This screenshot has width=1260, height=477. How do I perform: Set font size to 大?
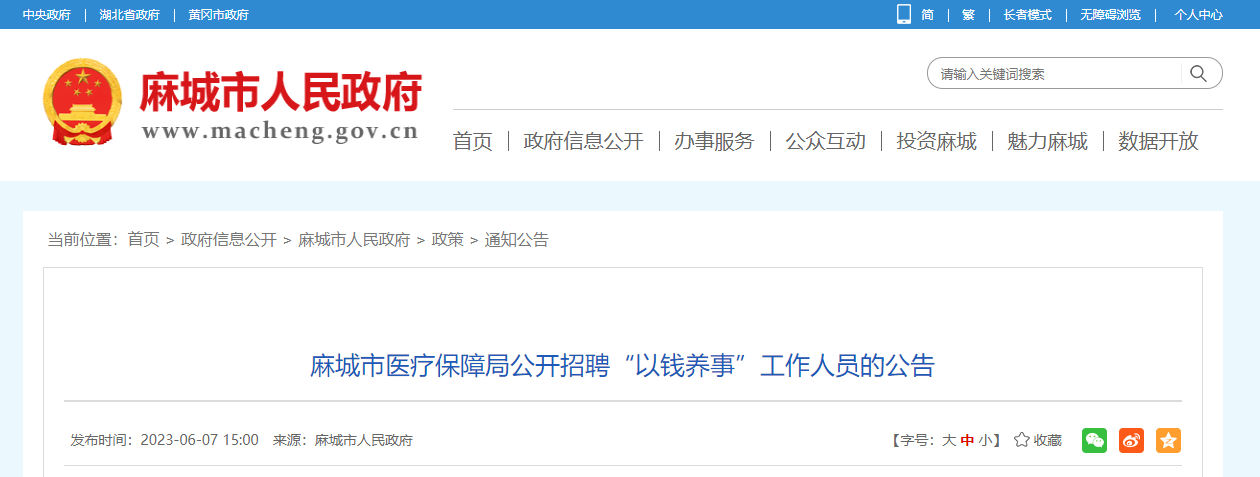948,440
